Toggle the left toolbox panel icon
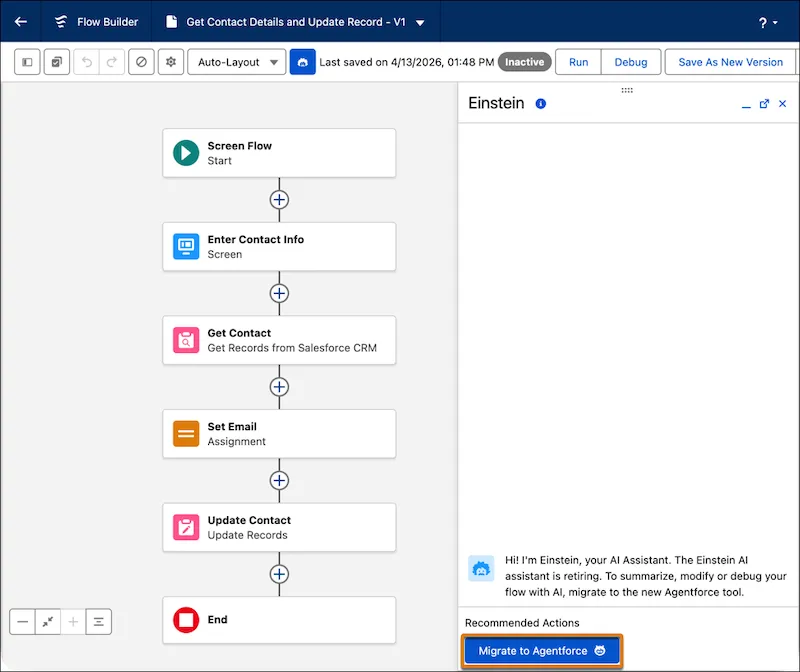 pyautogui.click(x=27, y=62)
